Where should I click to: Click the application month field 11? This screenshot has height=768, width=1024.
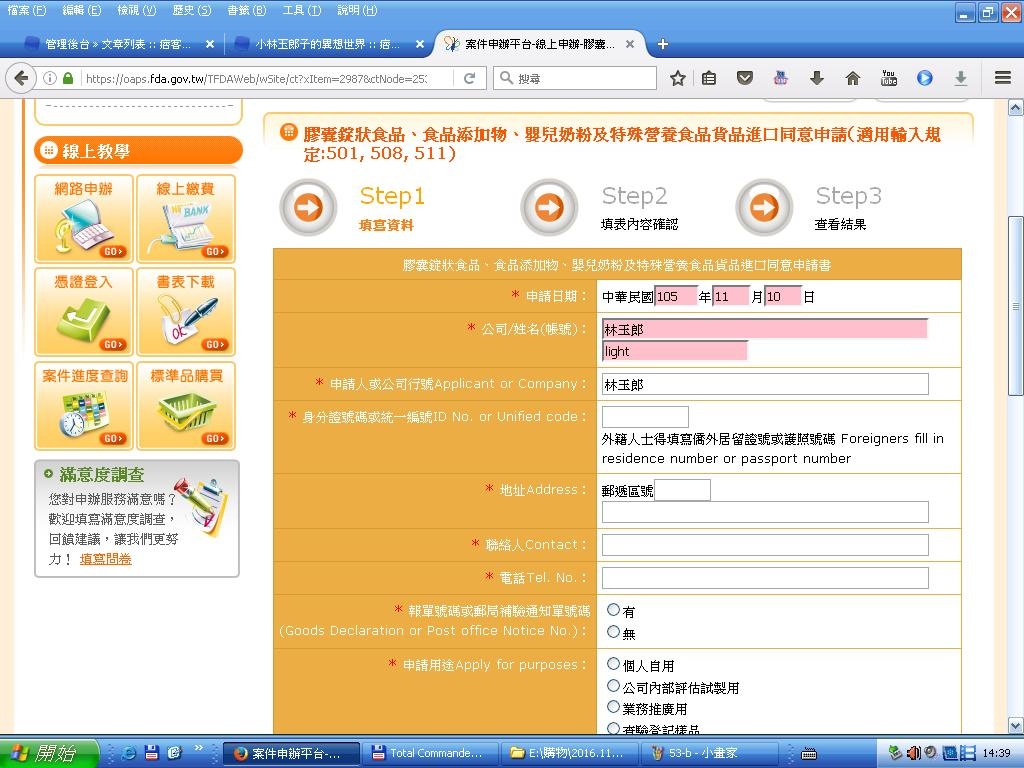[x=730, y=296]
